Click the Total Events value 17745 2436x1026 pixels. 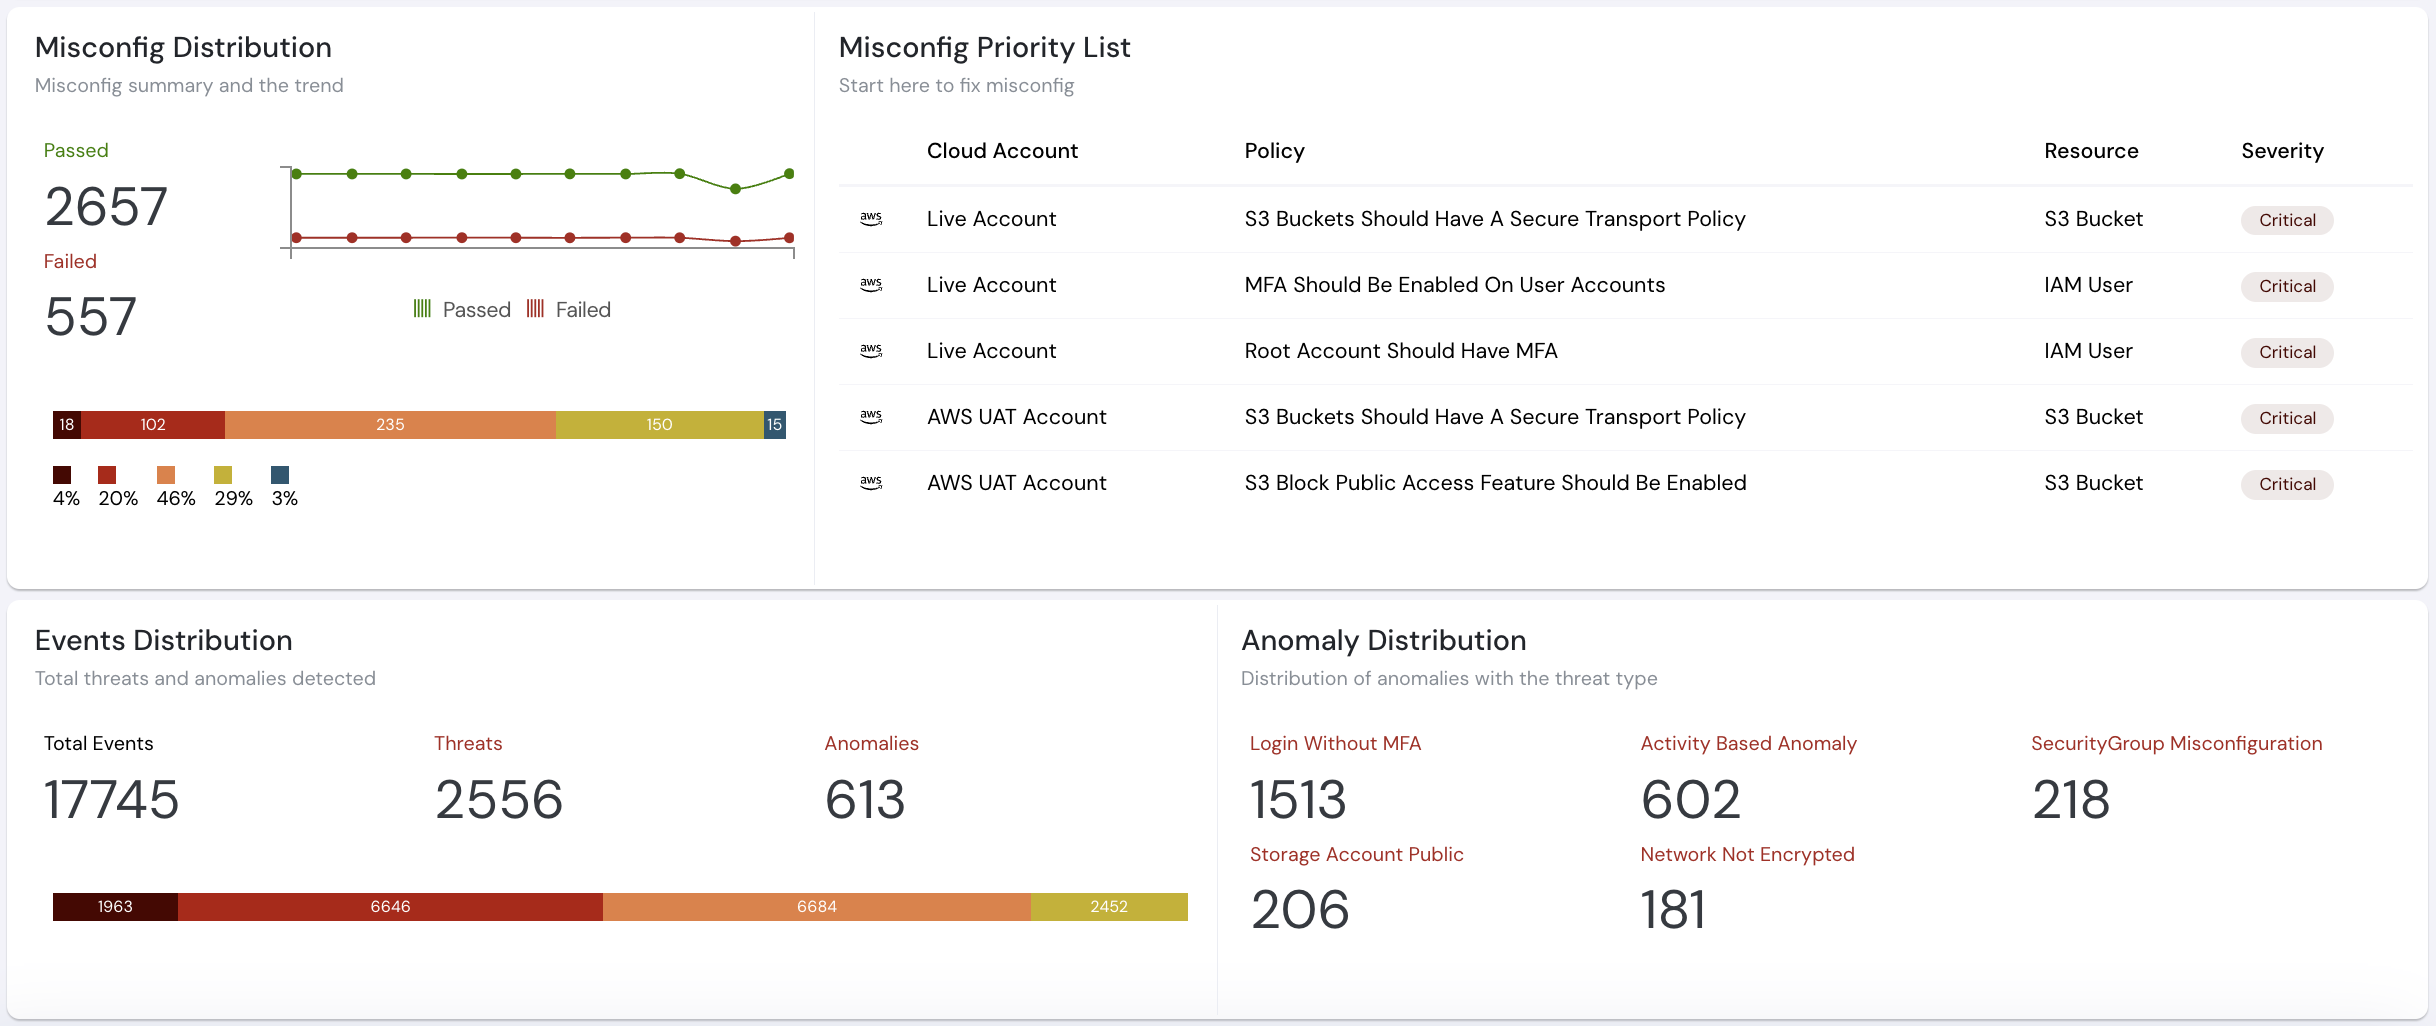pyautogui.click(x=111, y=799)
